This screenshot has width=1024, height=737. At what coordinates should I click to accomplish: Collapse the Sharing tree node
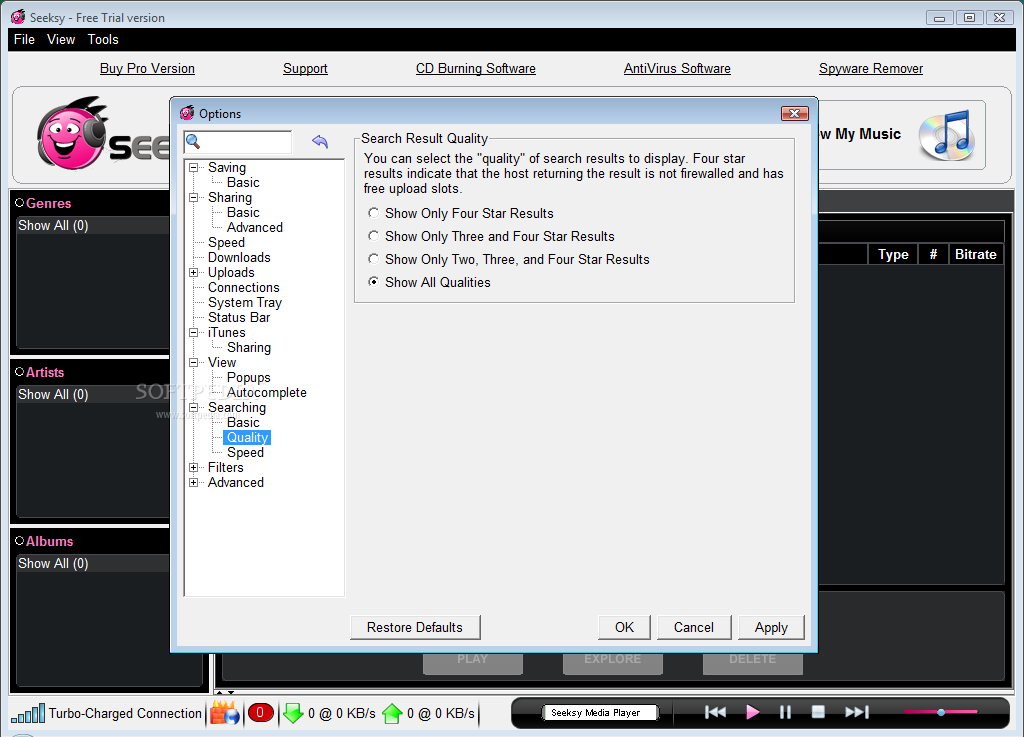click(193, 198)
